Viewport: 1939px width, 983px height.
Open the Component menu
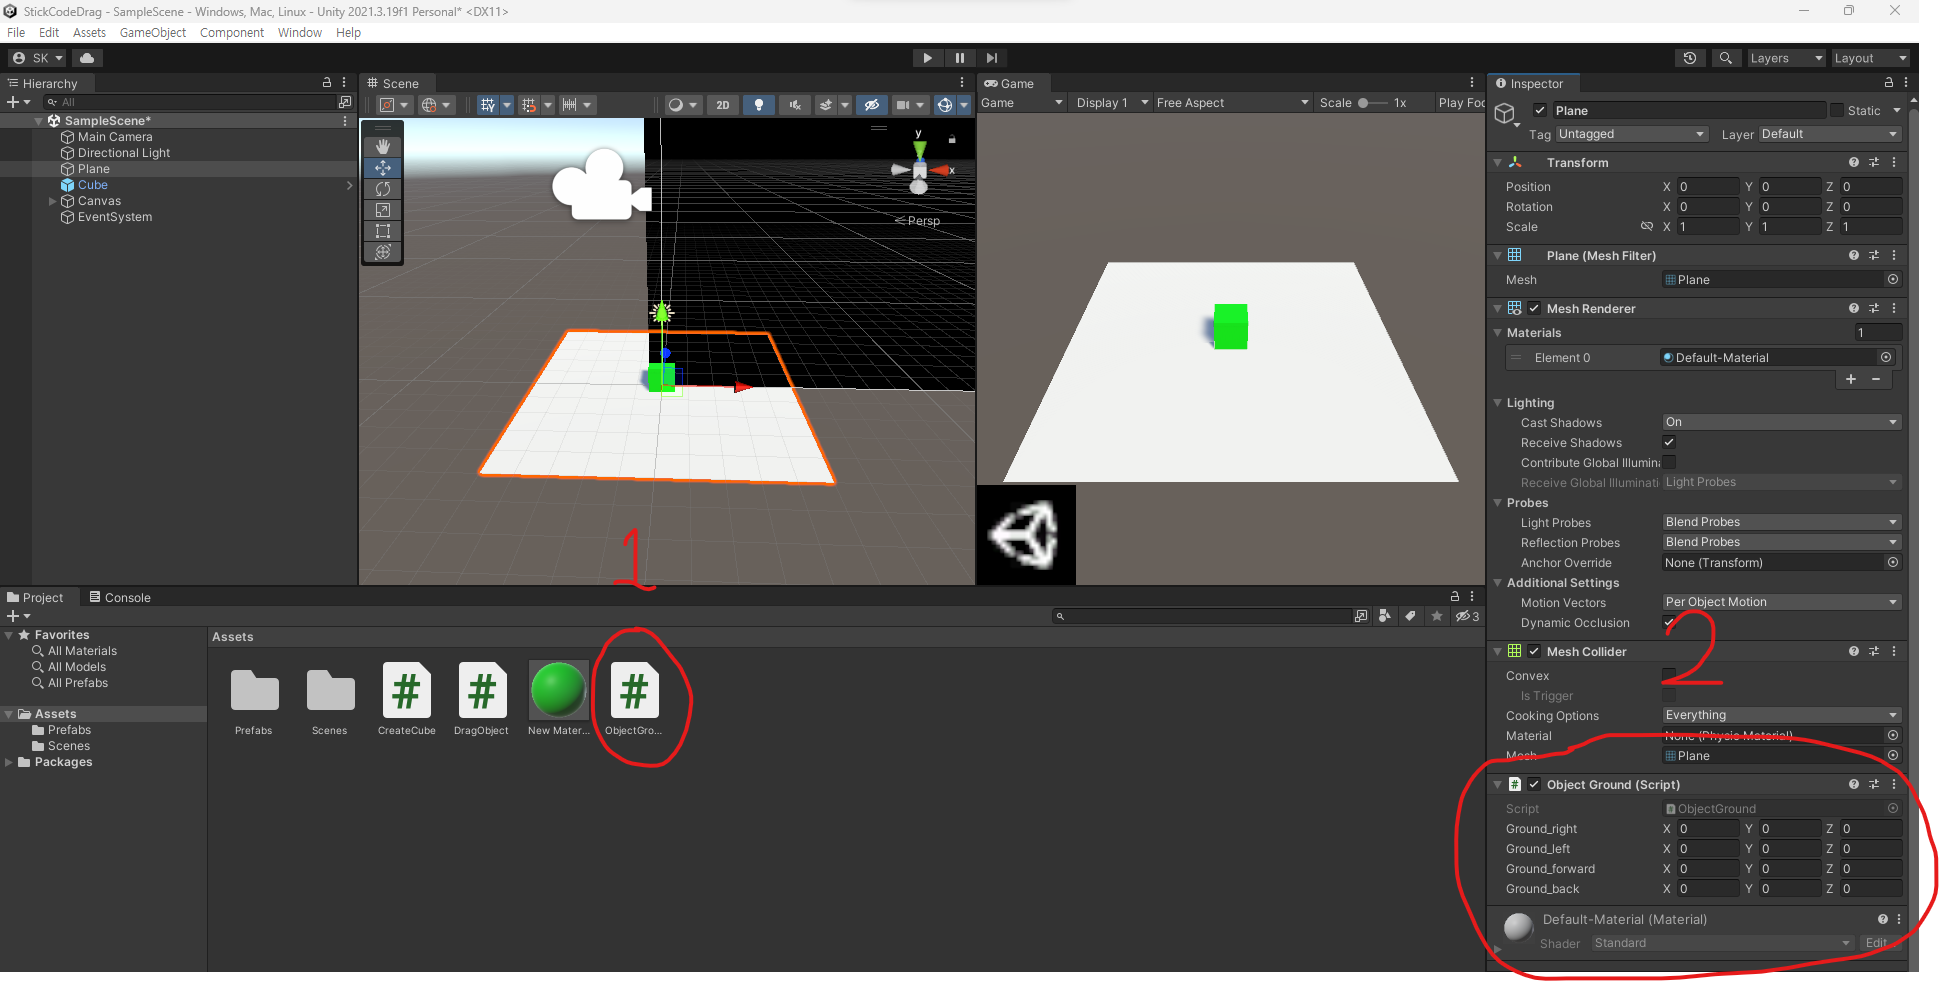click(231, 33)
